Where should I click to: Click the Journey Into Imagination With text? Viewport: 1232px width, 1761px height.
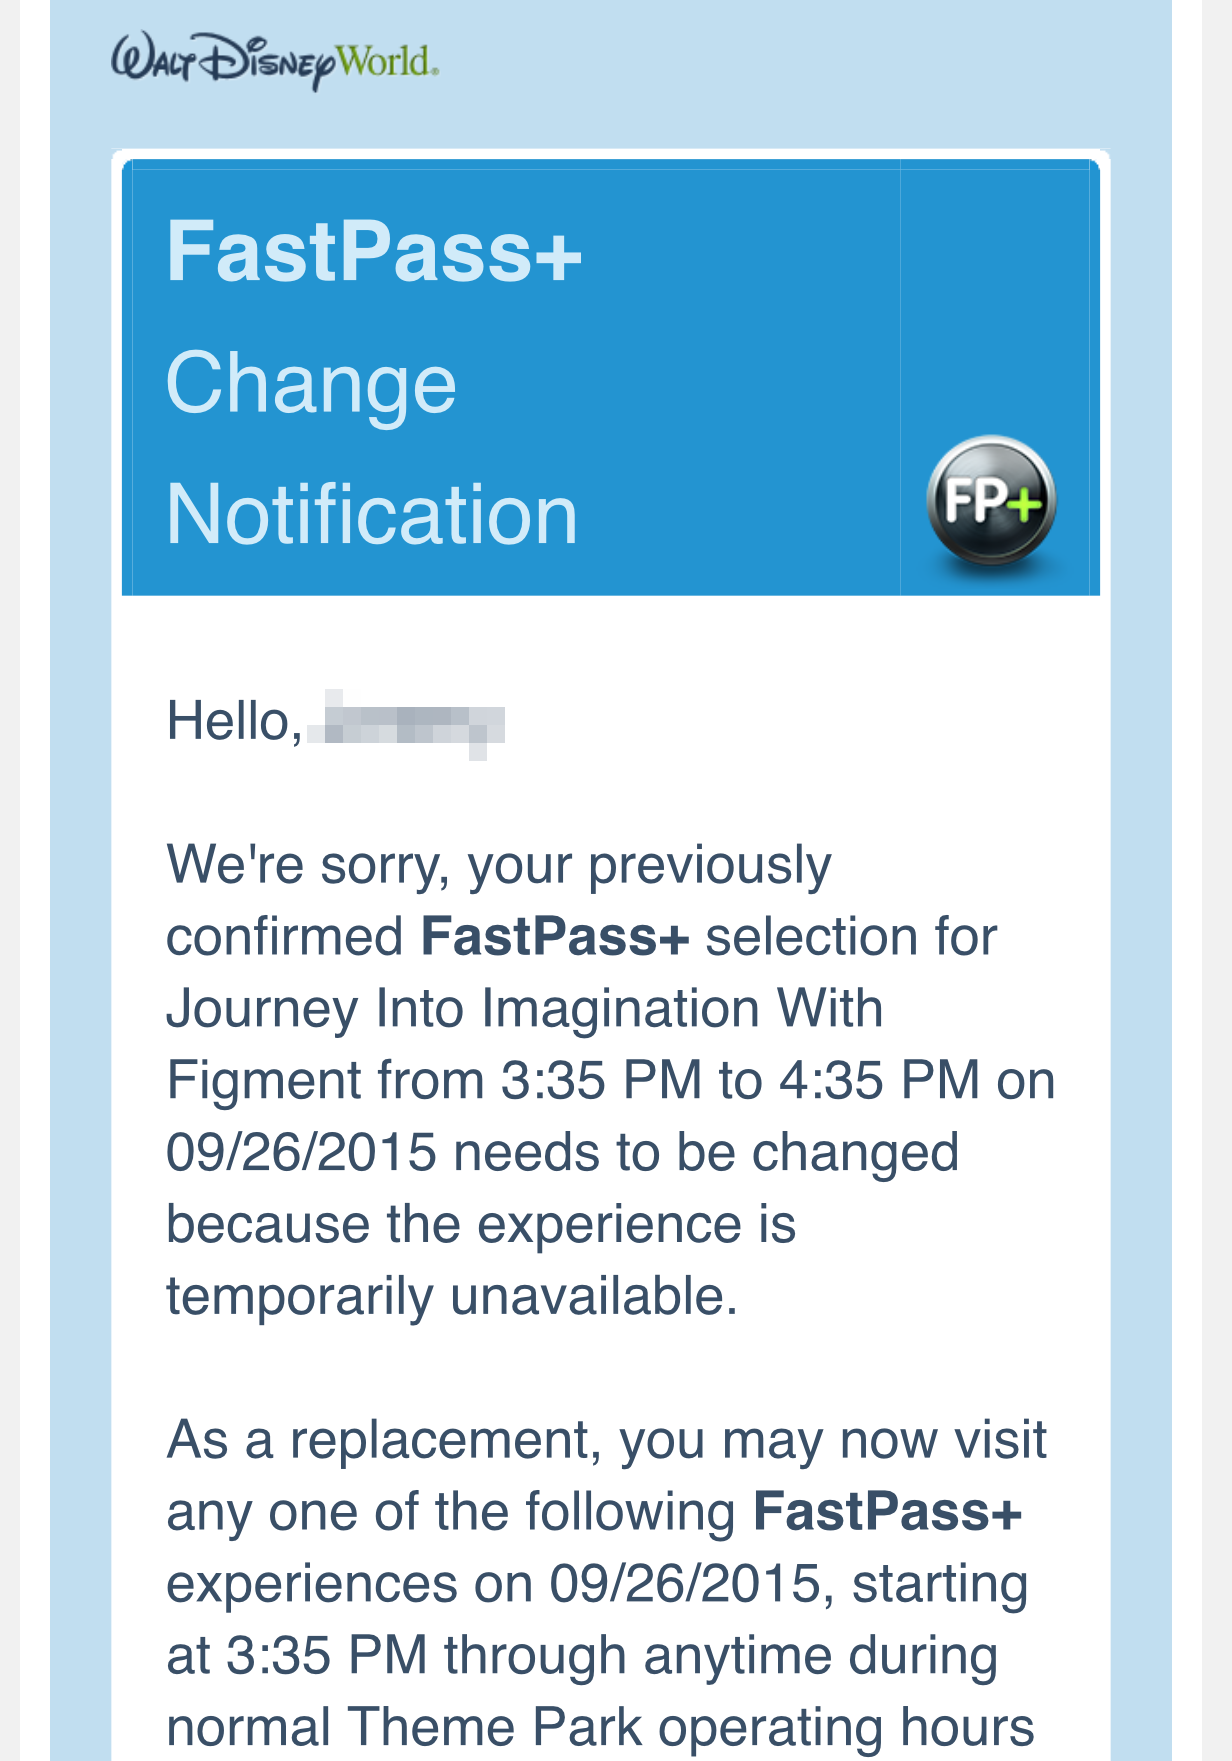(525, 1008)
